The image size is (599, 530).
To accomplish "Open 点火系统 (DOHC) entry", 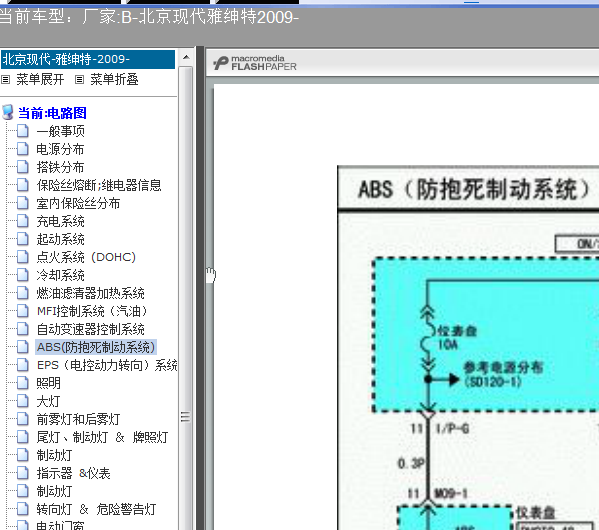I will pyautogui.click(x=86, y=257).
